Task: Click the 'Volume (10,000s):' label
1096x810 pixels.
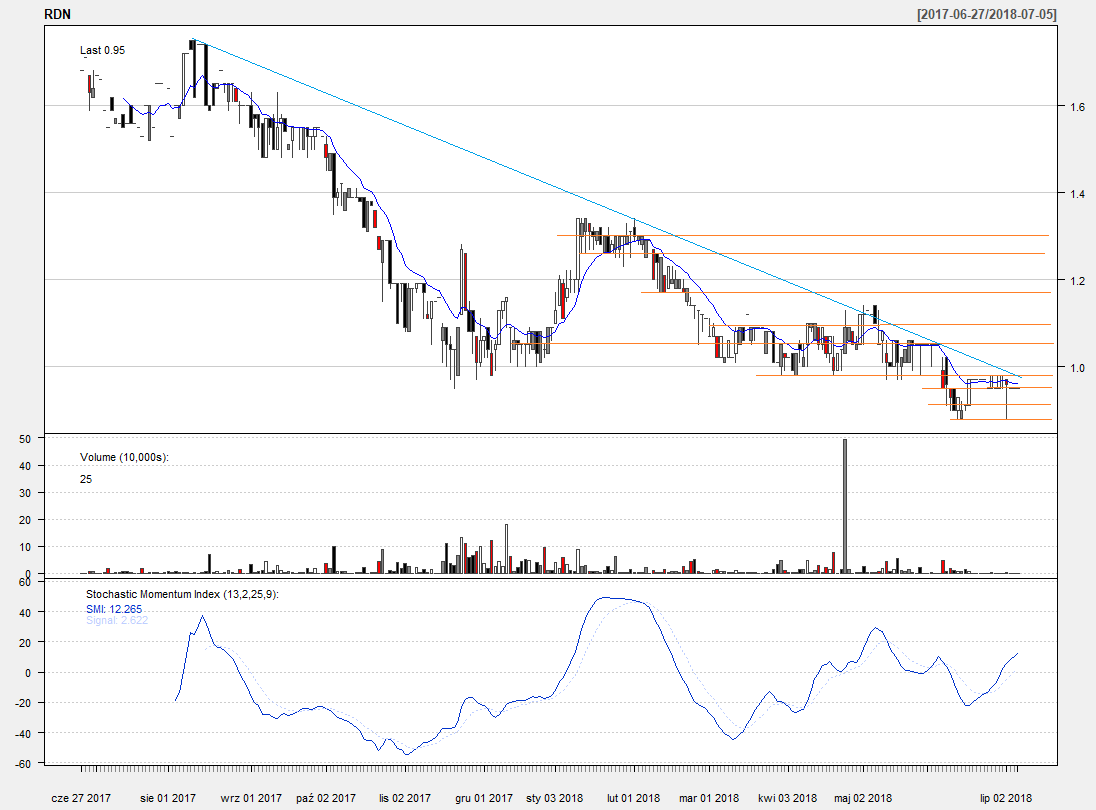Action: (x=124, y=457)
